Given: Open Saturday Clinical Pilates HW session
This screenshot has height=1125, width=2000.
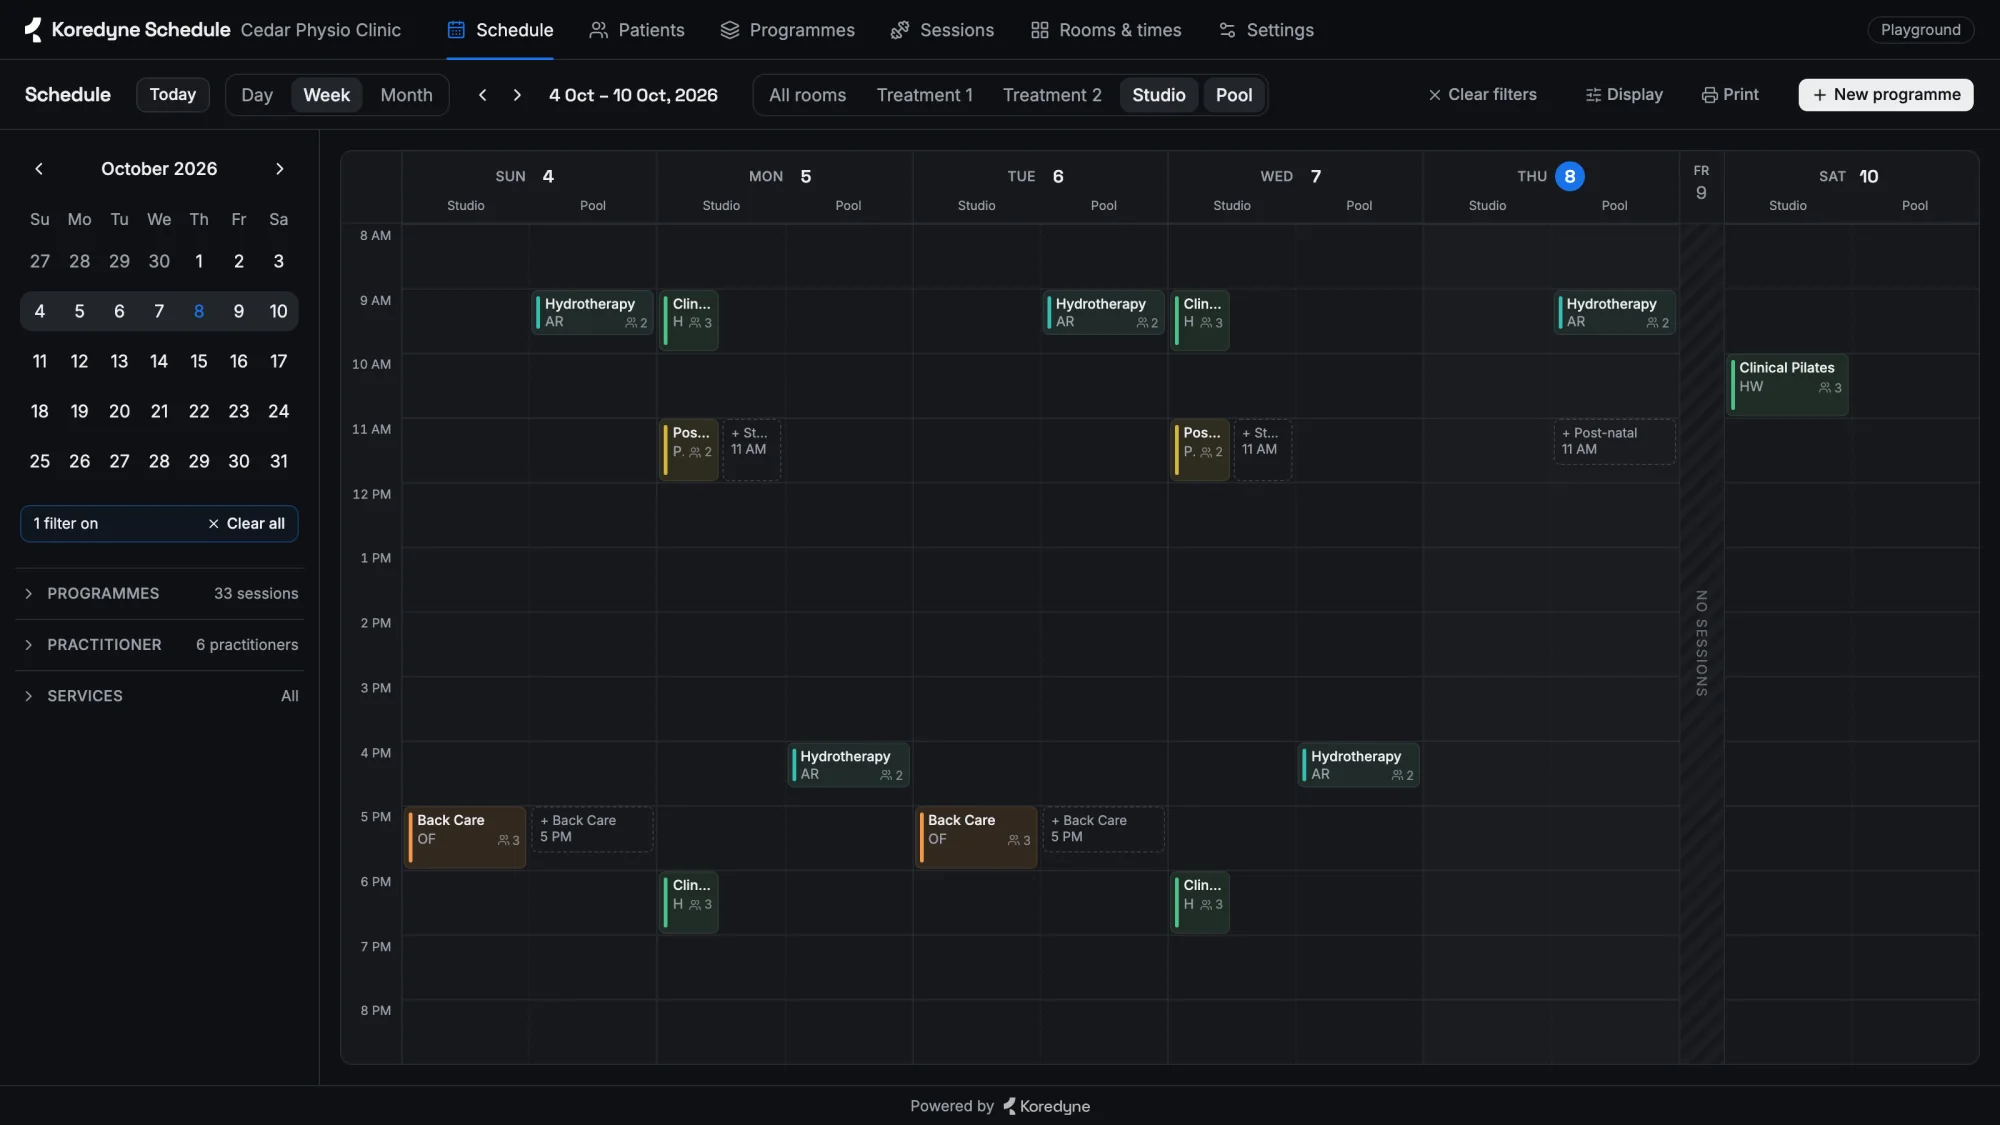Looking at the screenshot, I should (1788, 384).
